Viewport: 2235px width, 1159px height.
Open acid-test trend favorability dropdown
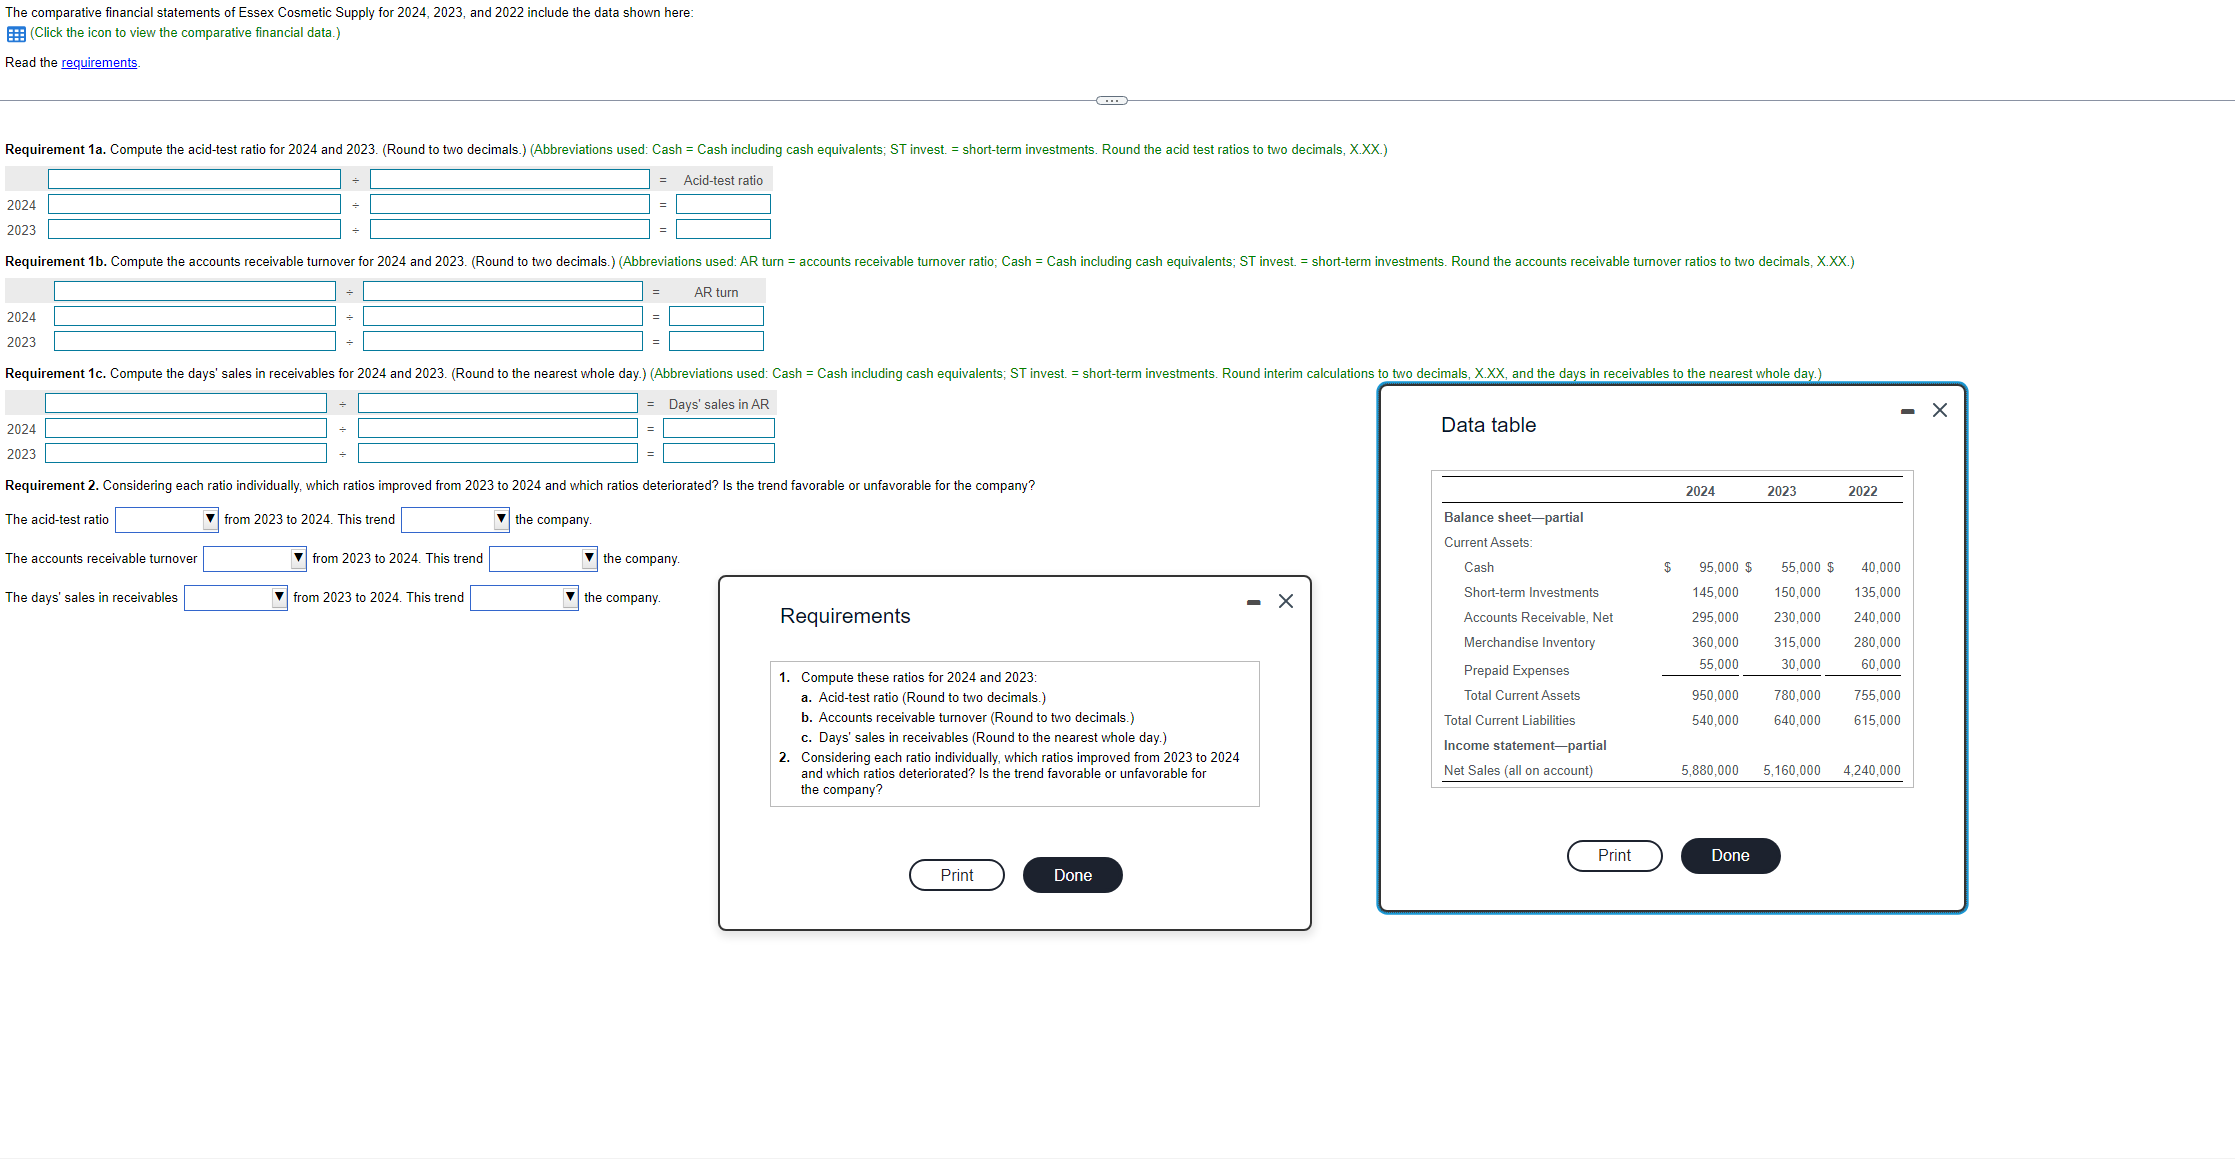point(455,519)
